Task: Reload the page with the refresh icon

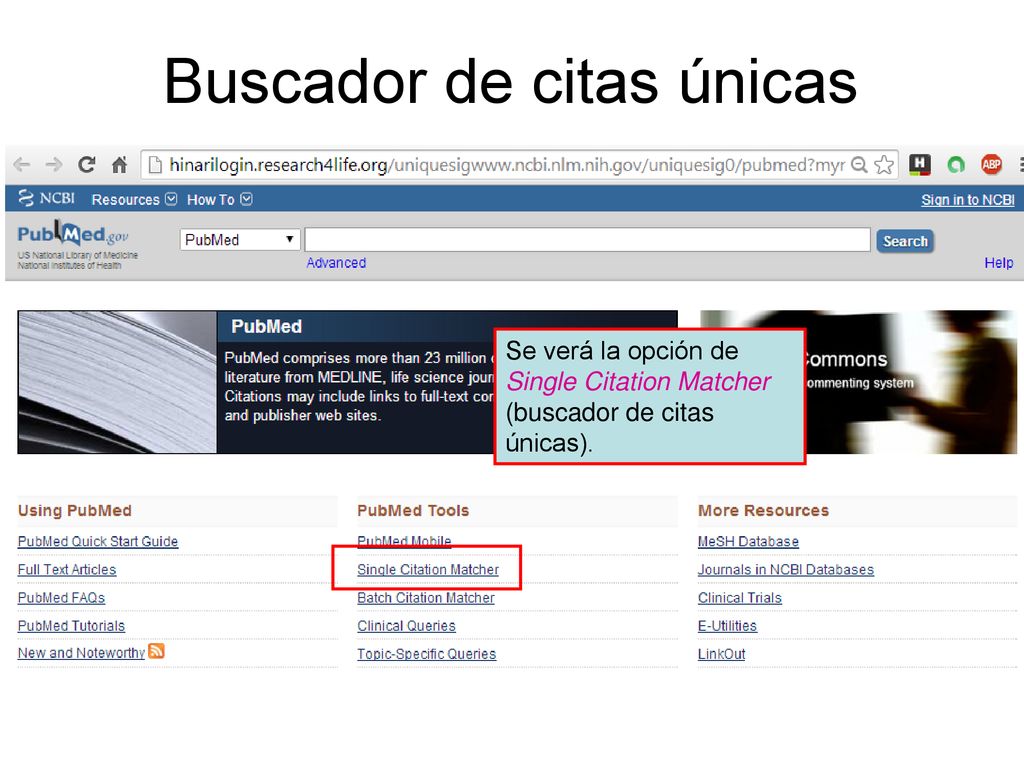Action: coord(86,165)
